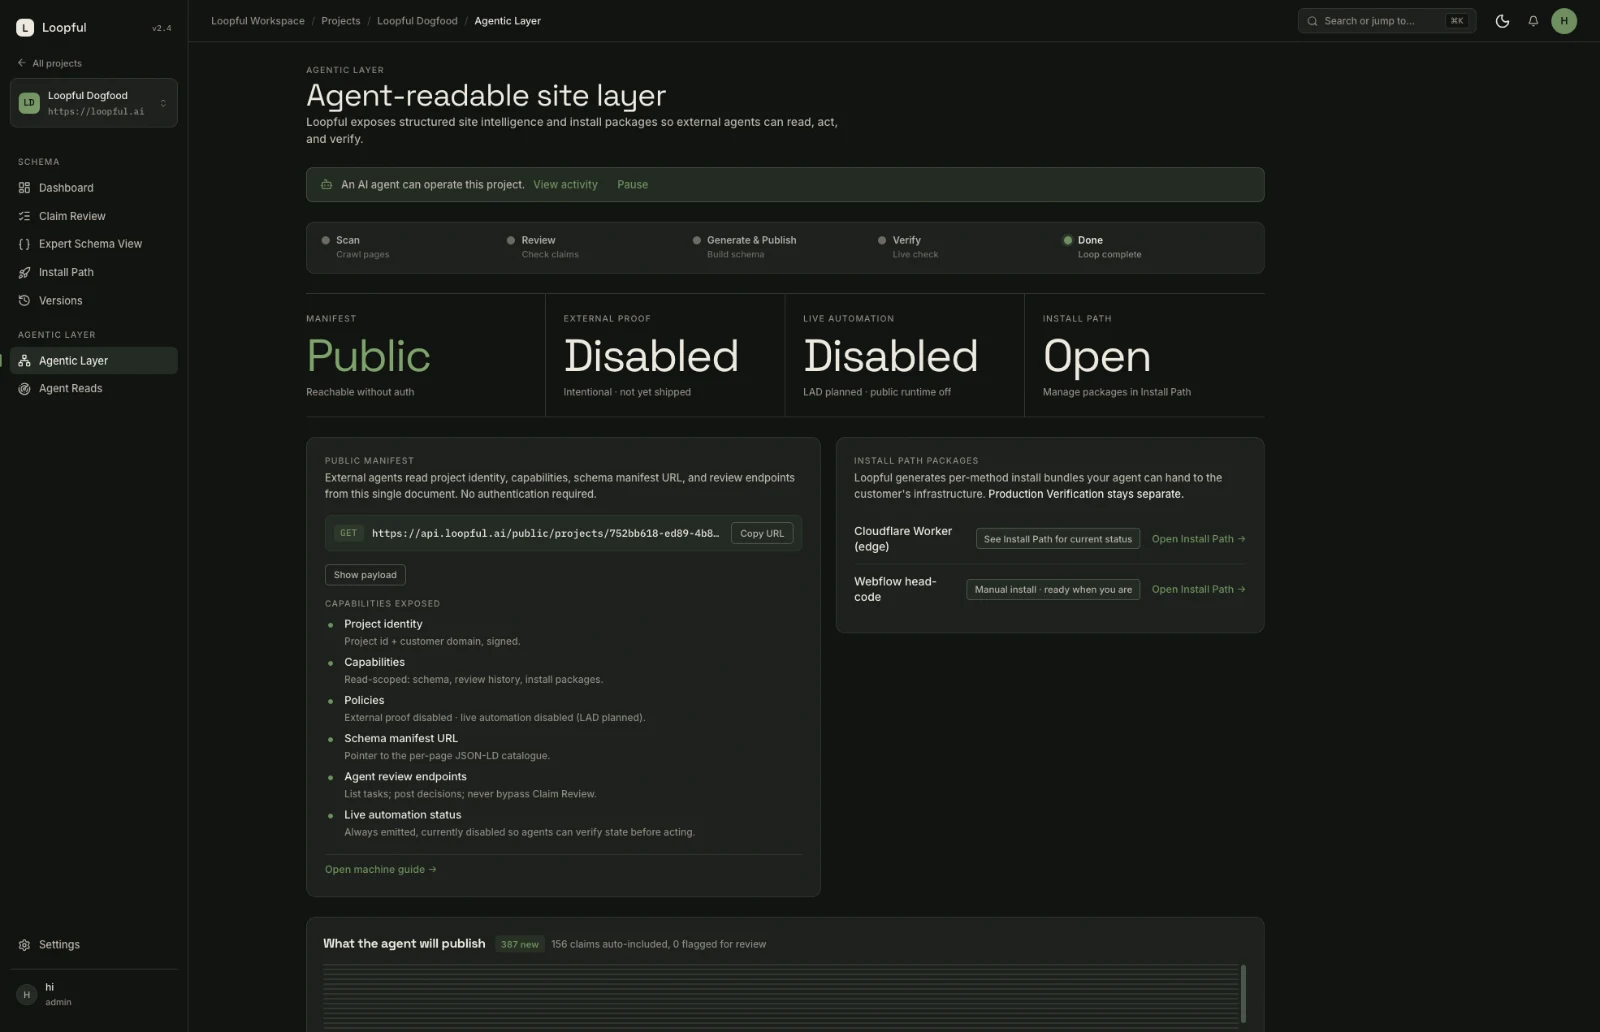The image size is (1600, 1032).
Task: Open Versions sidebar item
Action: pos(94,301)
